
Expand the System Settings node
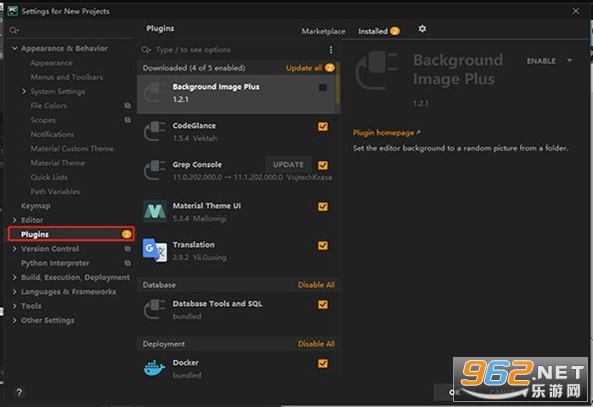(x=24, y=91)
